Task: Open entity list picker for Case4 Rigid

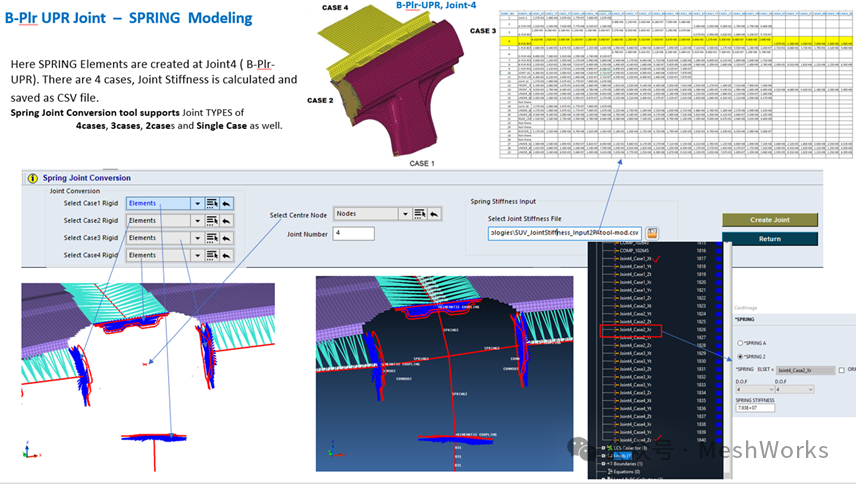Action: click(x=212, y=255)
